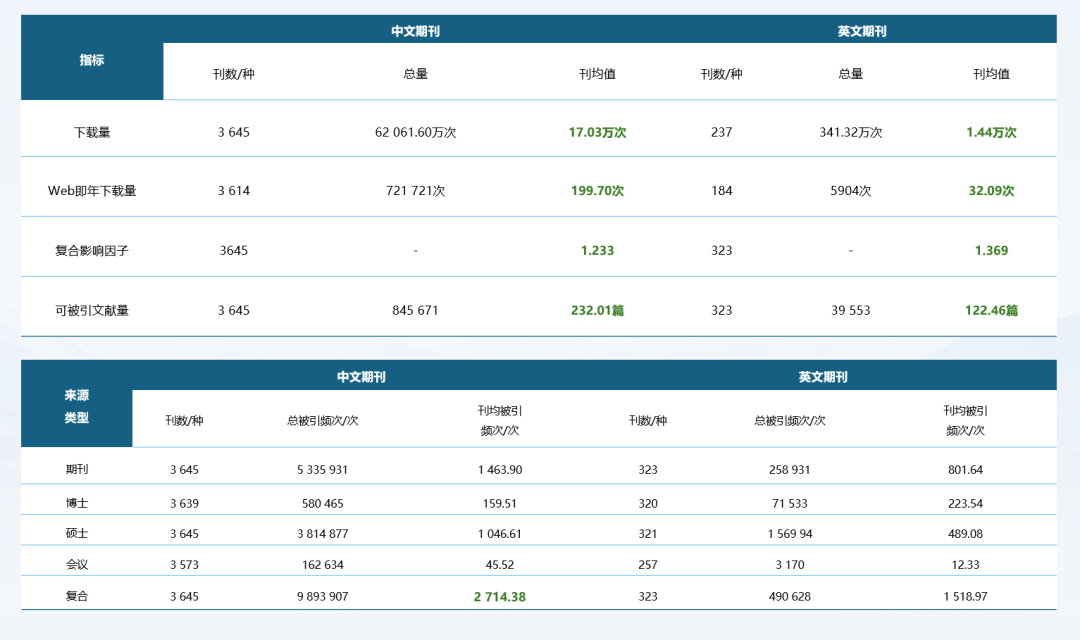Screen dimensions: 1080x640
Task: Select the Web即年下载量 row label
Action: click(x=92, y=190)
